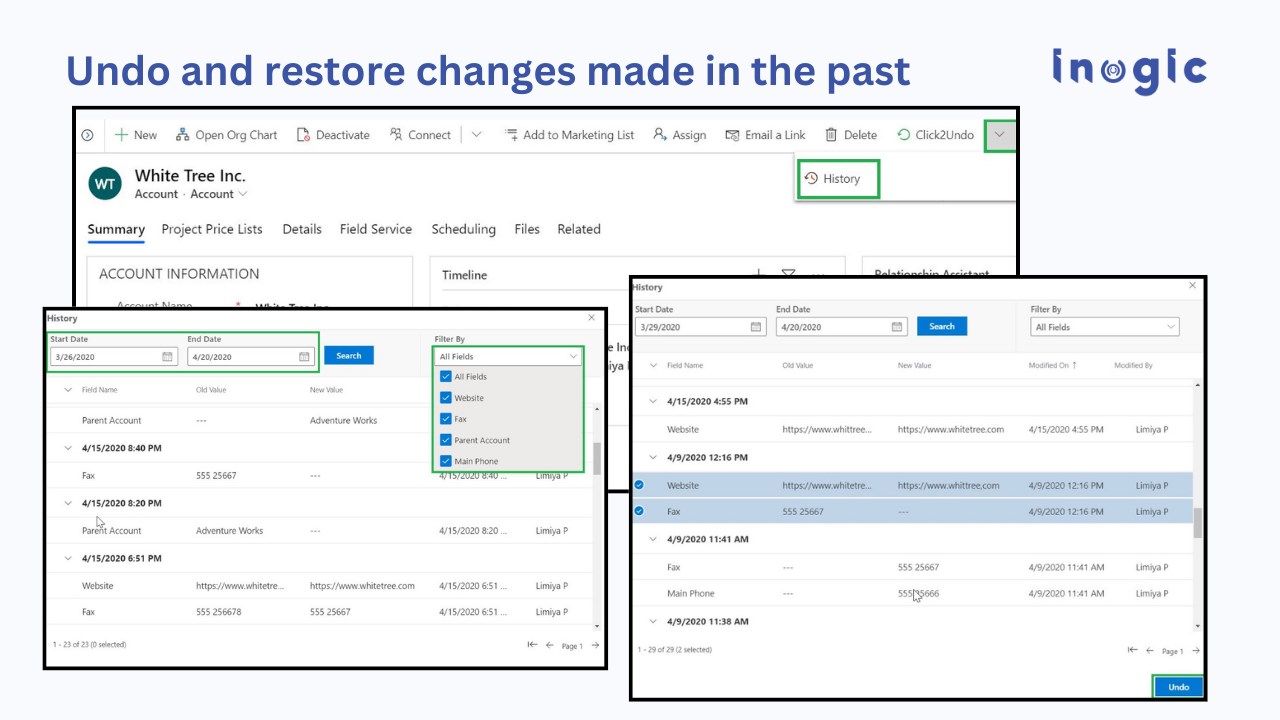The image size is (1280, 720).
Task: Collapse the 4/15/2020 8:40 PM group
Action: (x=69, y=448)
